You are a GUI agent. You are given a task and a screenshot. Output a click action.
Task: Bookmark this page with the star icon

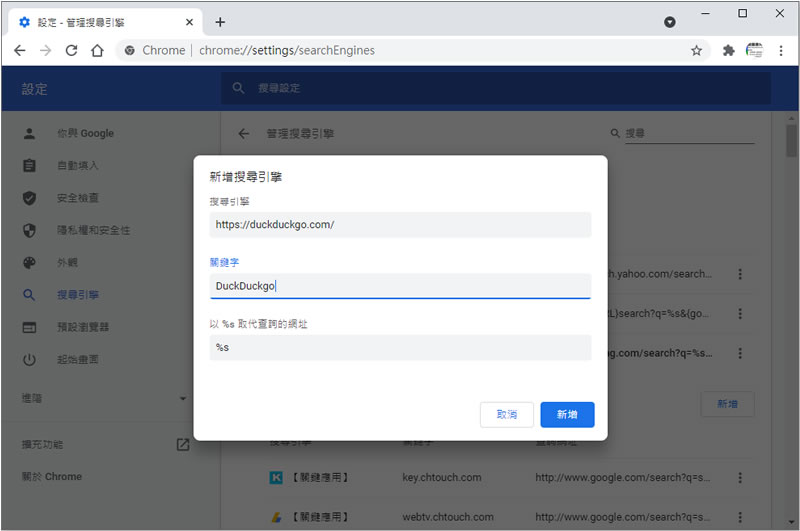coord(696,50)
